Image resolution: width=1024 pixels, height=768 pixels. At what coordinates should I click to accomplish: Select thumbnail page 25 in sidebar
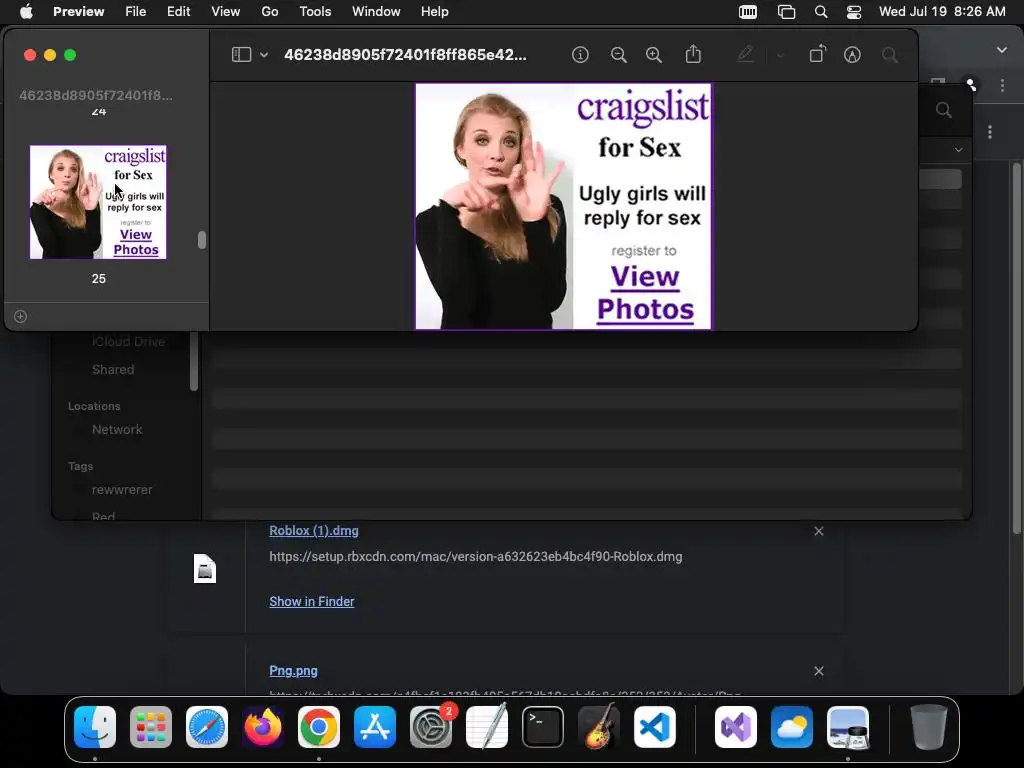pos(98,202)
